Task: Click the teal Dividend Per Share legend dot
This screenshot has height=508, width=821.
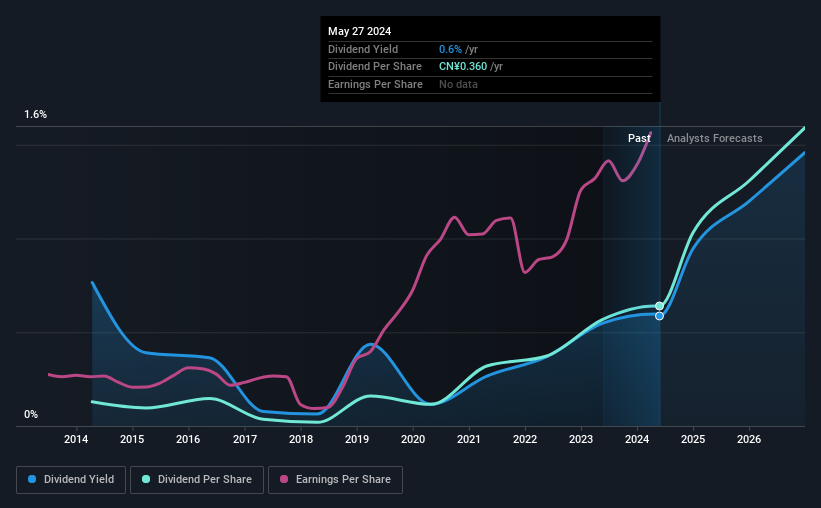Action: point(146,480)
